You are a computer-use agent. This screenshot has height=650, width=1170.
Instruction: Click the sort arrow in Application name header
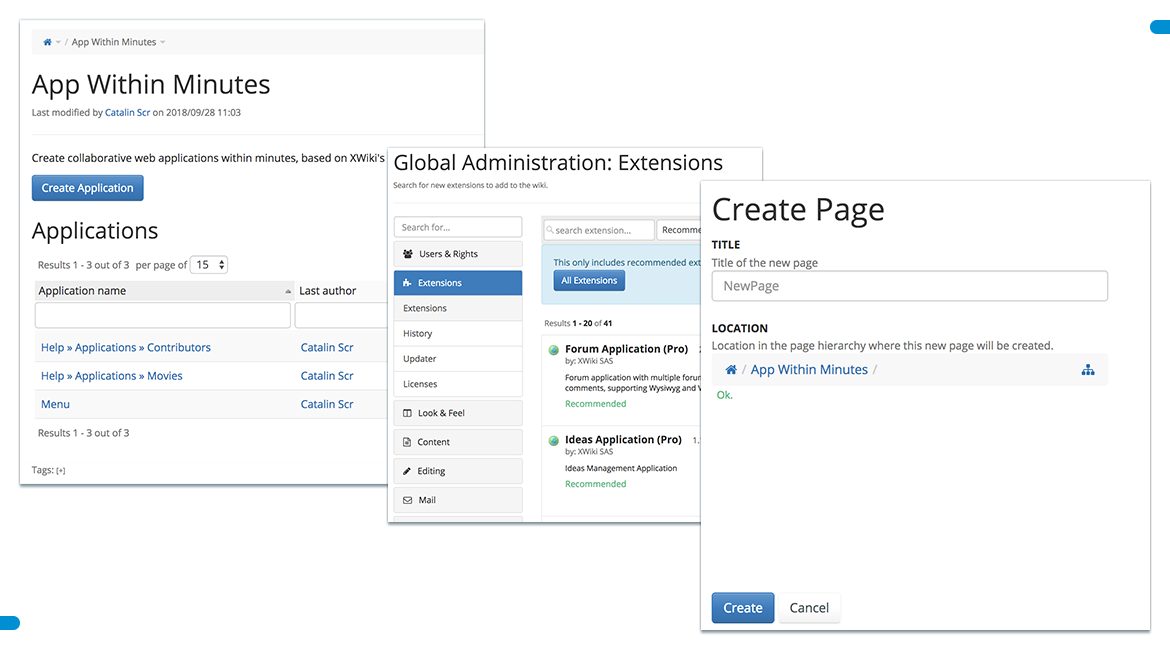[x=288, y=291]
